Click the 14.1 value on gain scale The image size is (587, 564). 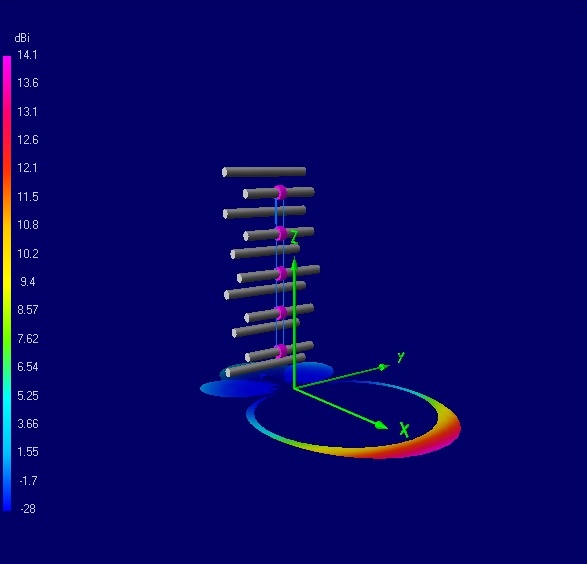27,55
